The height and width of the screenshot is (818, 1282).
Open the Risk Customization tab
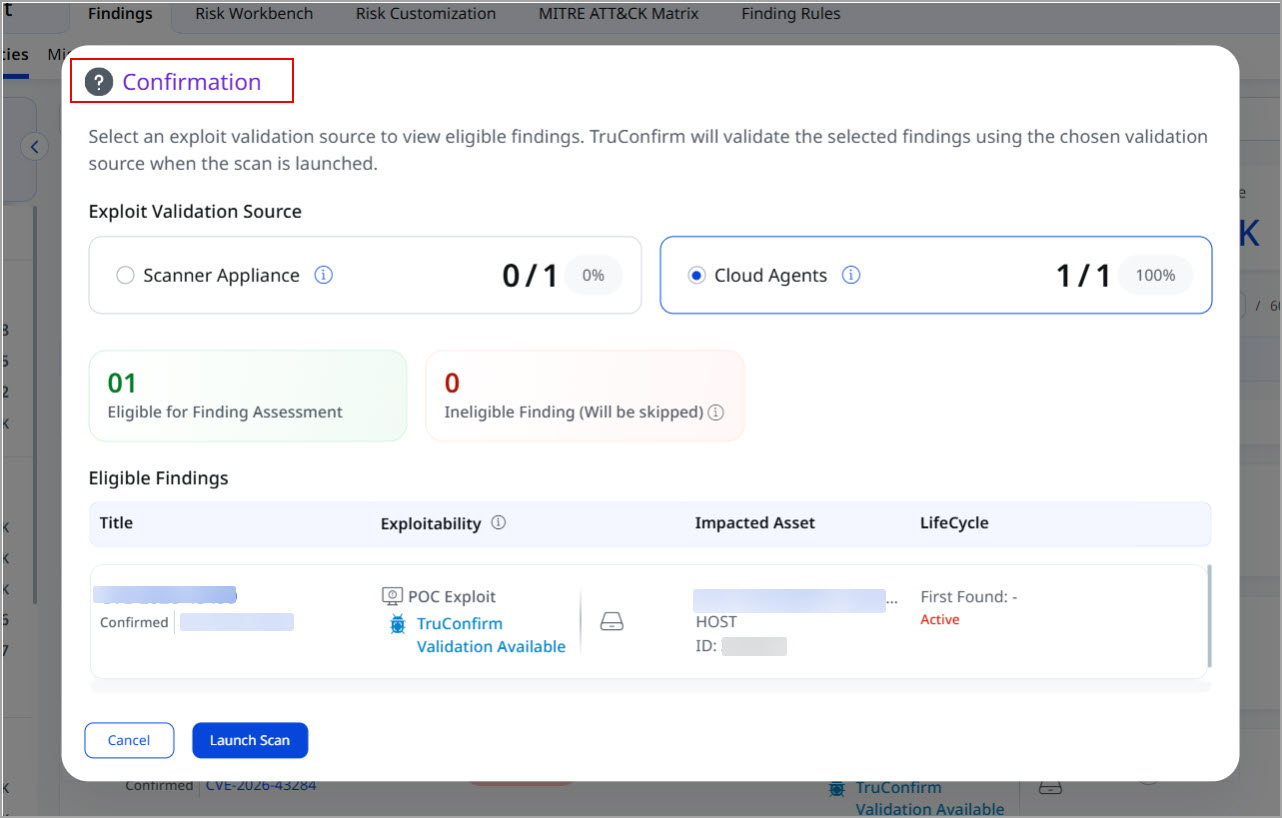point(426,14)
